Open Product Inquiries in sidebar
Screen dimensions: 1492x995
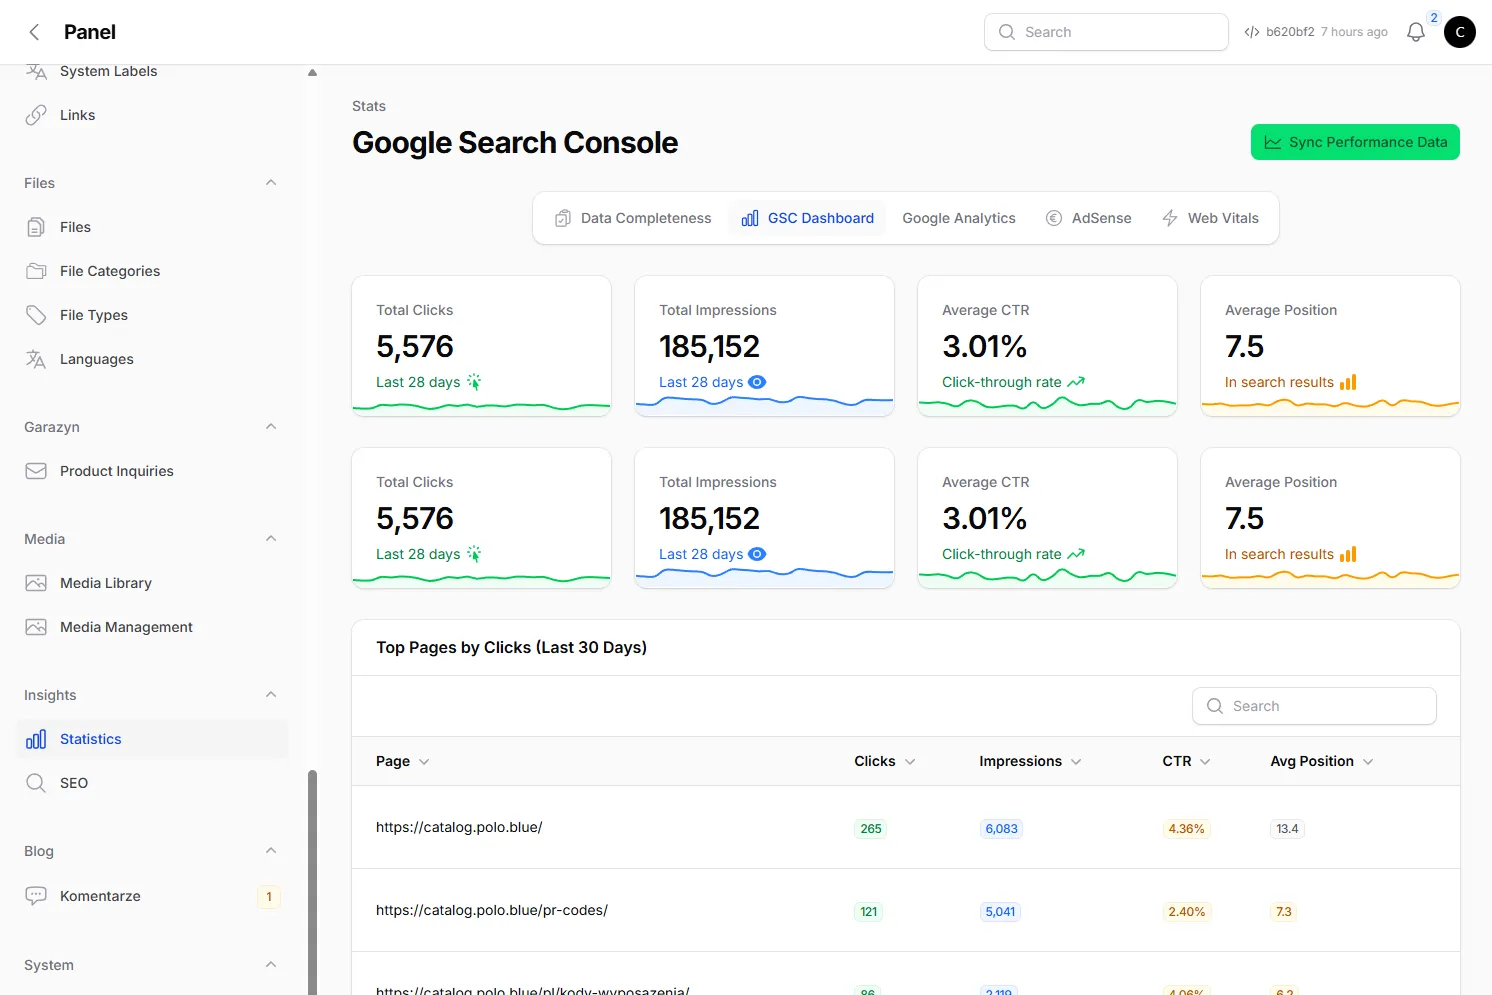(x=152, y=471)
